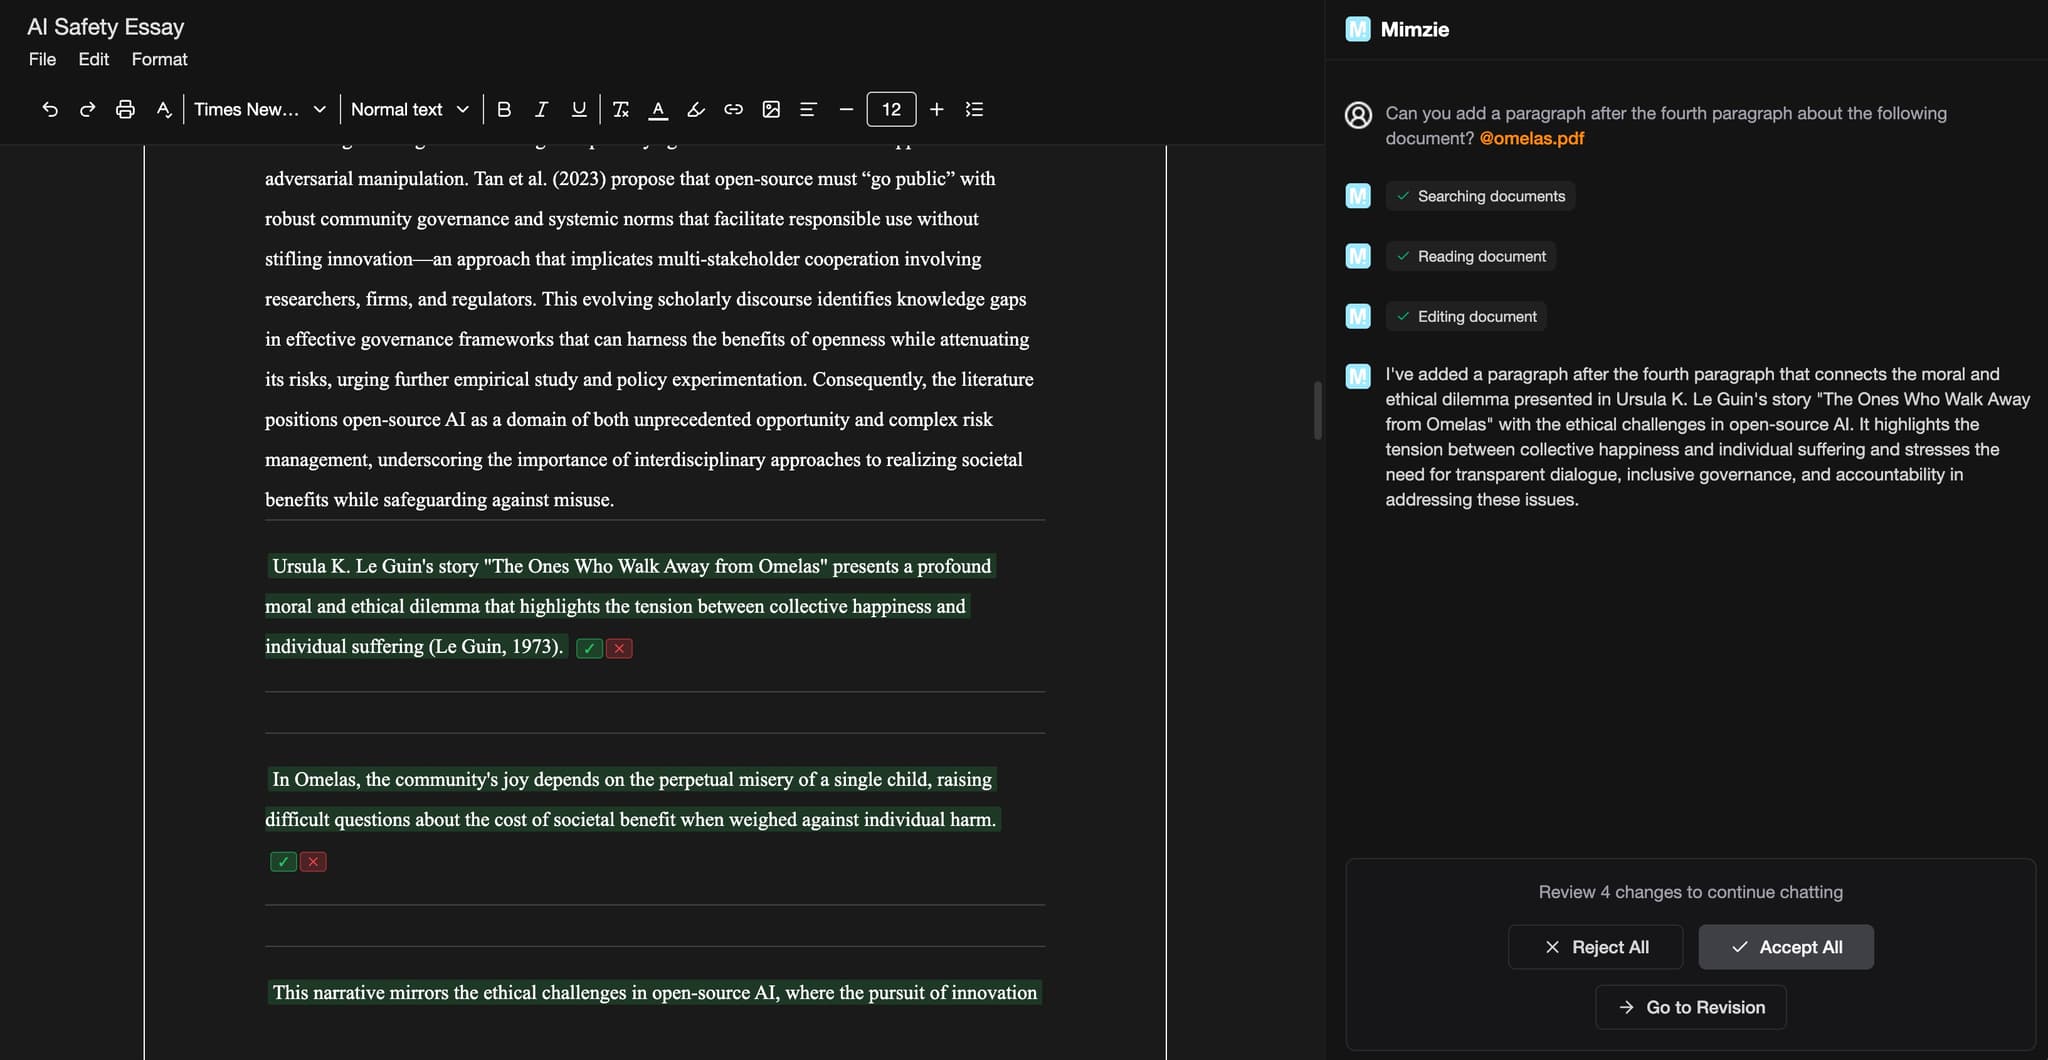
Task: Accept the Omelas paragraph with green checkmark
Action: pos(588,648)
